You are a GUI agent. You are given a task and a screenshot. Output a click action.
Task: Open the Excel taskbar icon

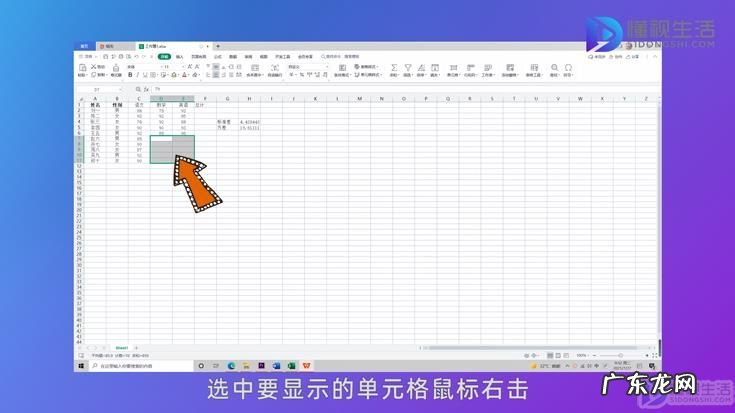(292, 366)
